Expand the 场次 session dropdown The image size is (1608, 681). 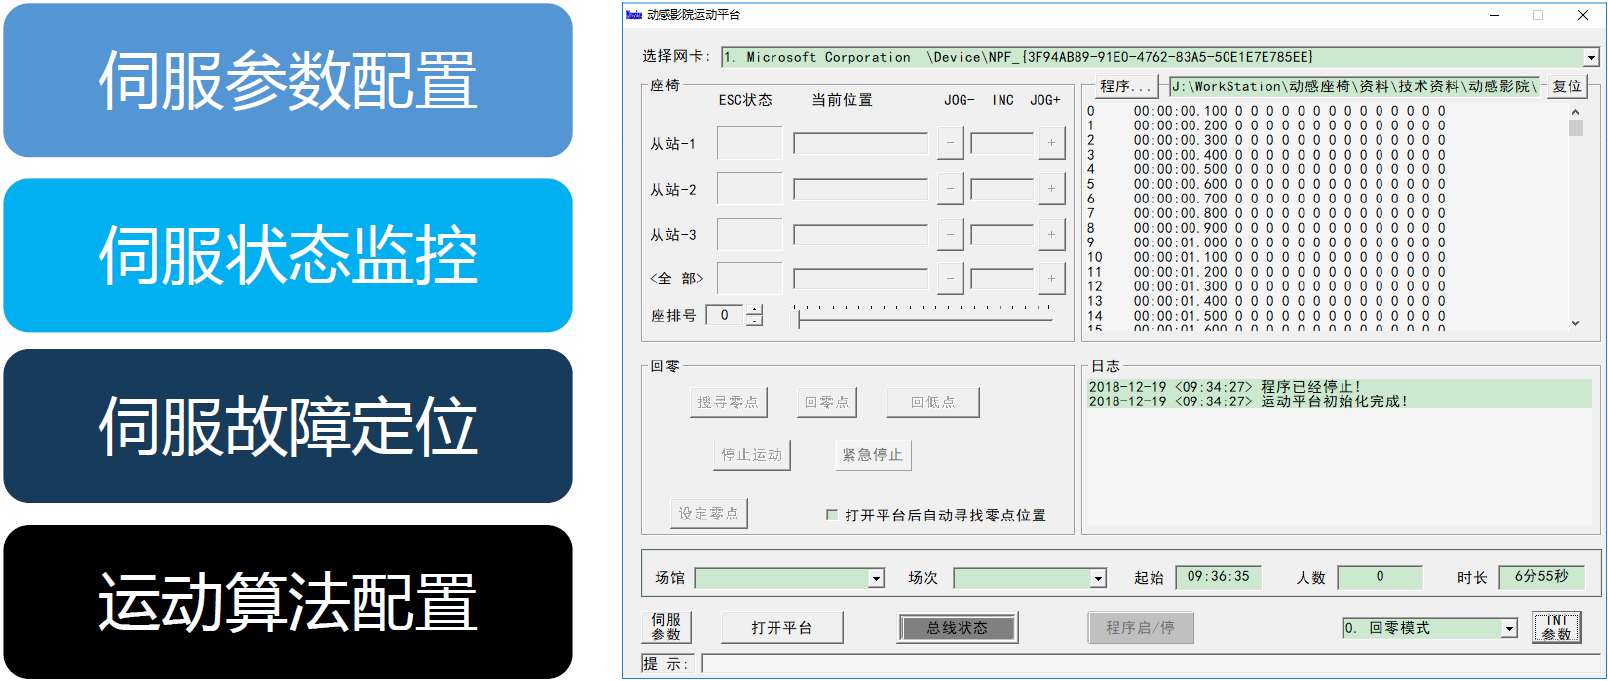[1098, 578]
